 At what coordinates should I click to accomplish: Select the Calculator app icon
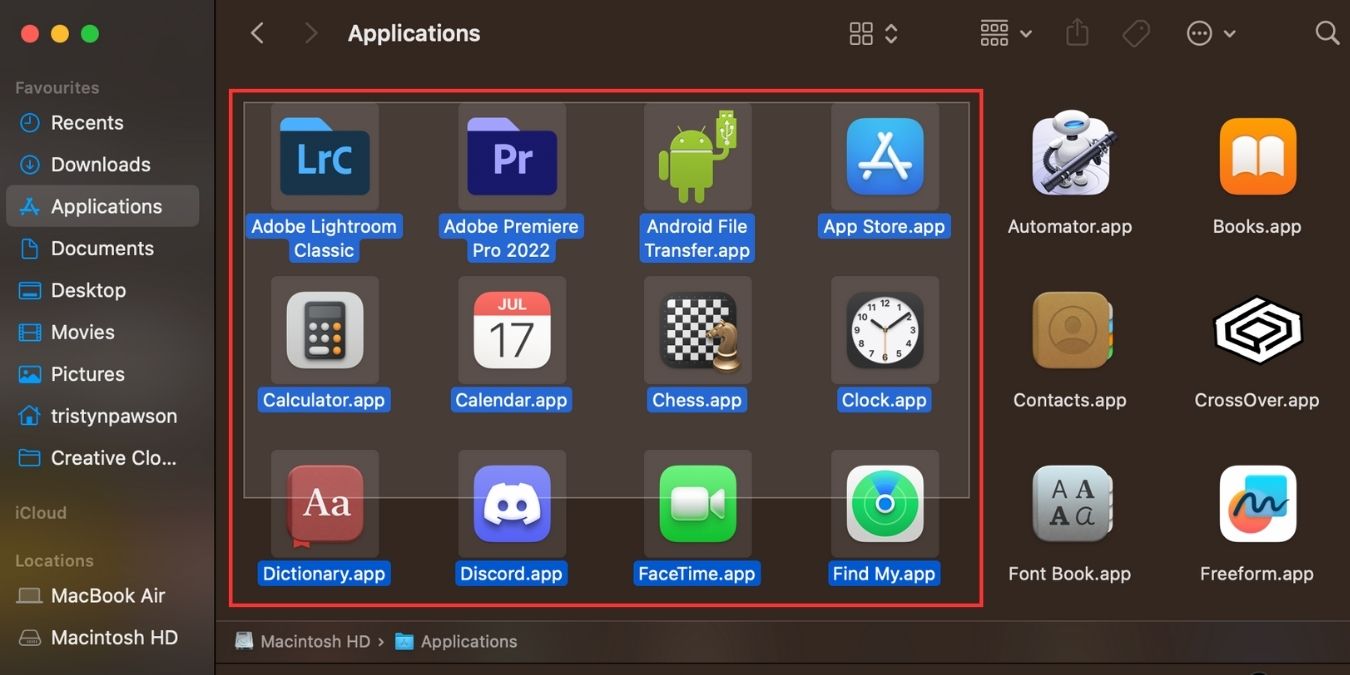324,330
